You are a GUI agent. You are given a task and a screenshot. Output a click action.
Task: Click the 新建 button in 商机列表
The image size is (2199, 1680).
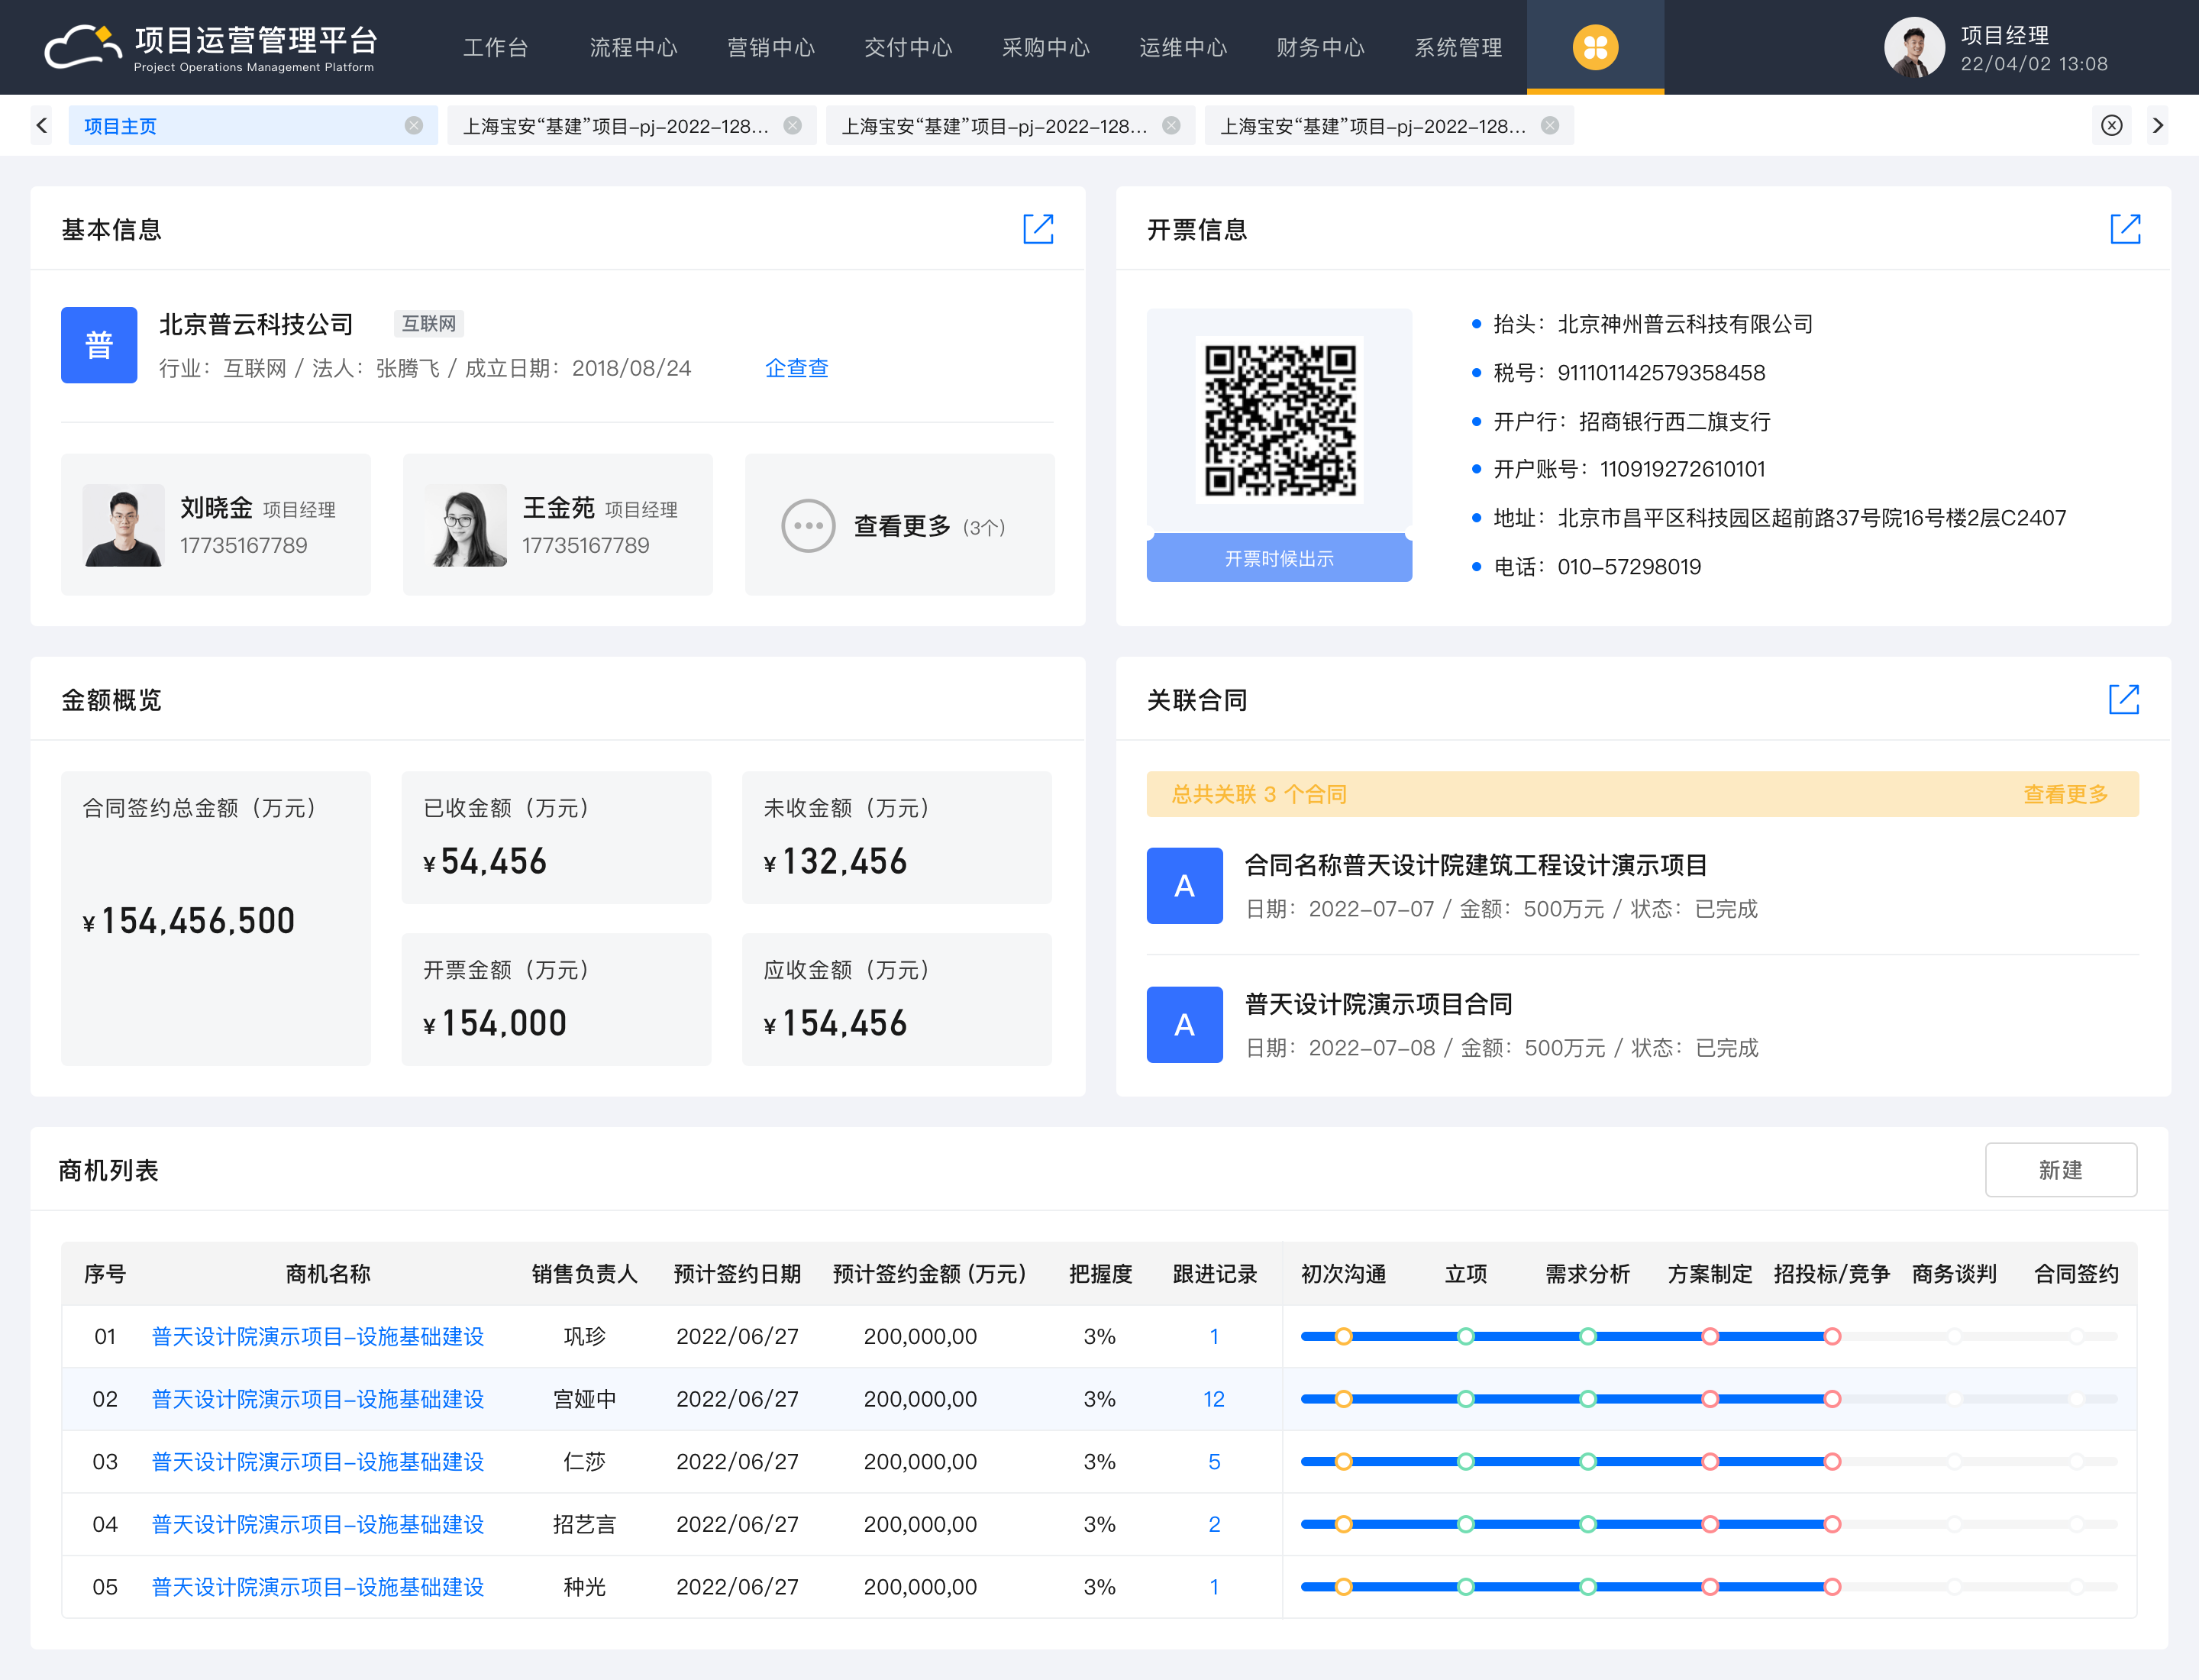[x=2061, y=1169]
